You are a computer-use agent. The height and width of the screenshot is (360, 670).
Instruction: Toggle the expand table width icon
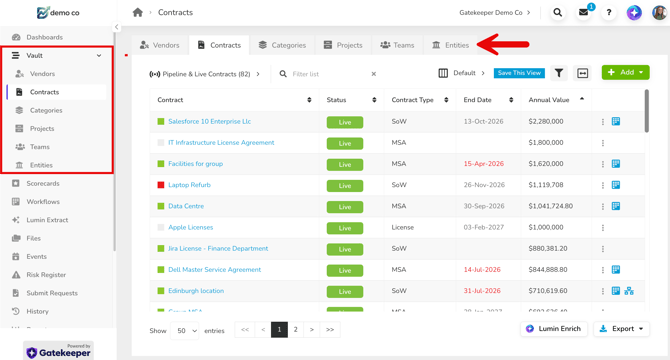click(x=582, y=73)
